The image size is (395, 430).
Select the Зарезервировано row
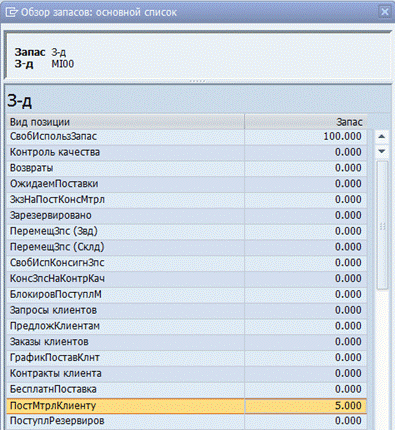(x=187, y=215)
